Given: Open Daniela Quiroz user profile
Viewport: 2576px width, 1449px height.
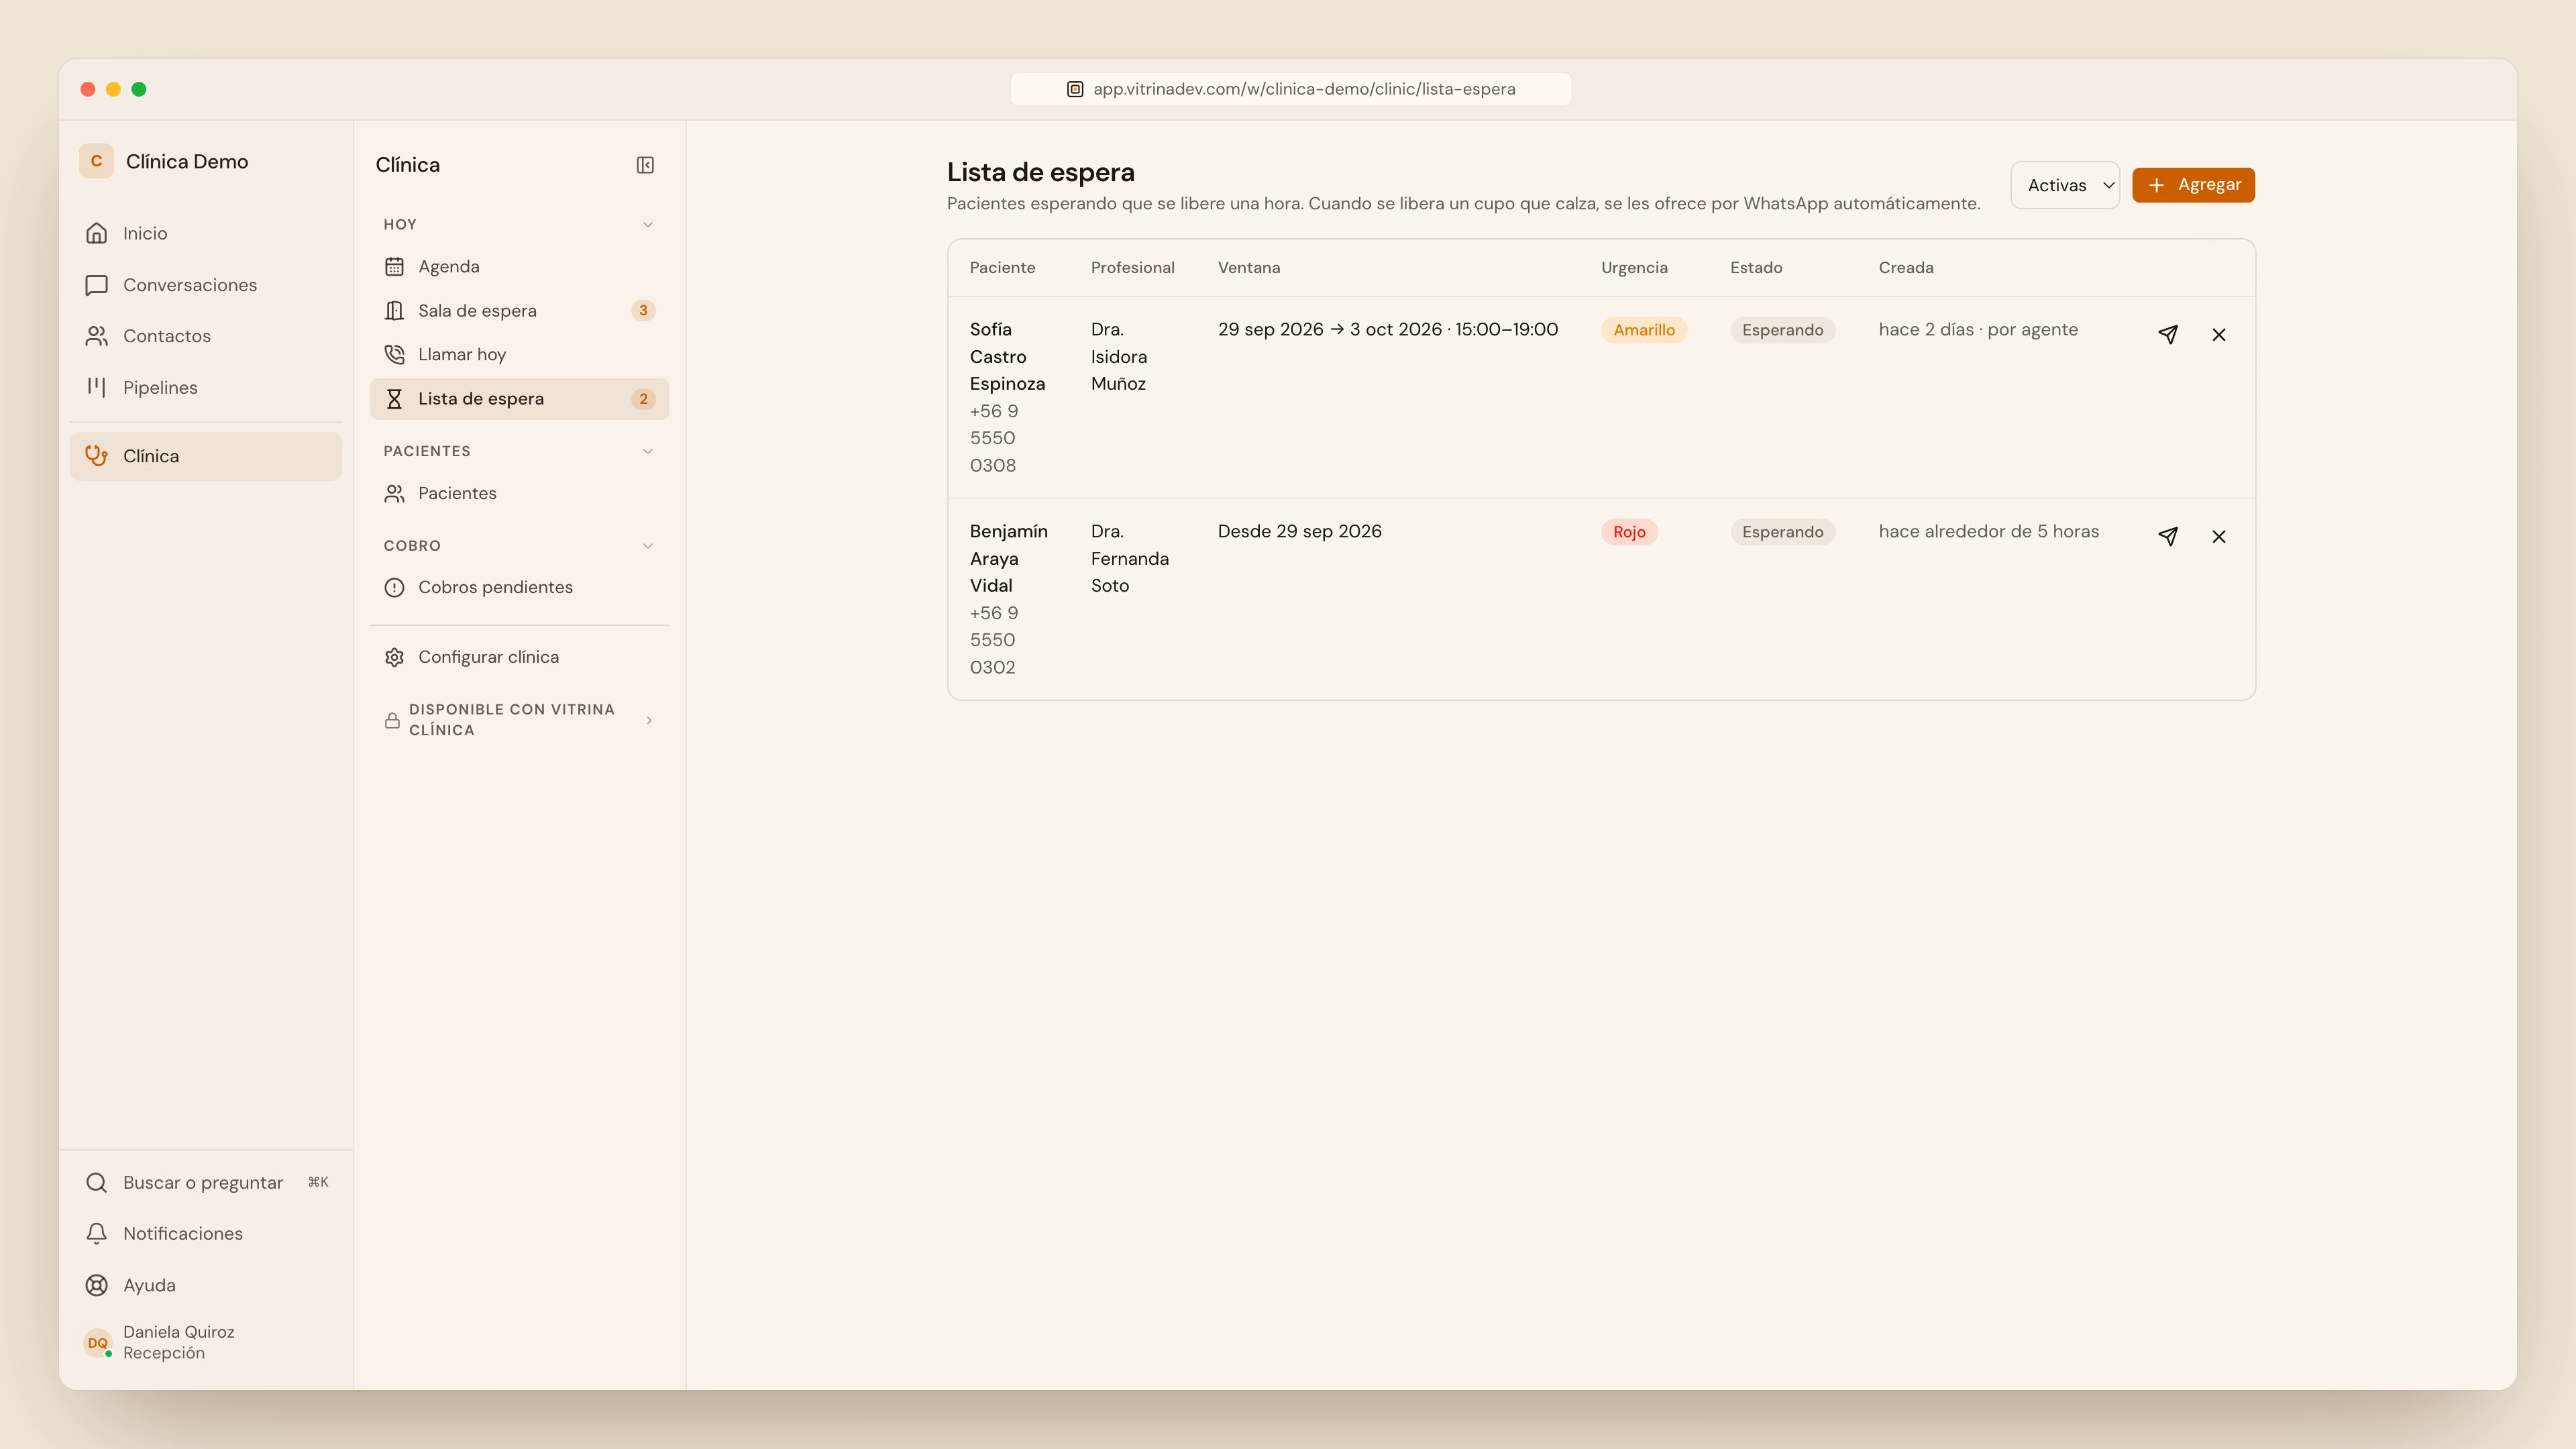Looking at the screenshot, I should pos(205,1342).
